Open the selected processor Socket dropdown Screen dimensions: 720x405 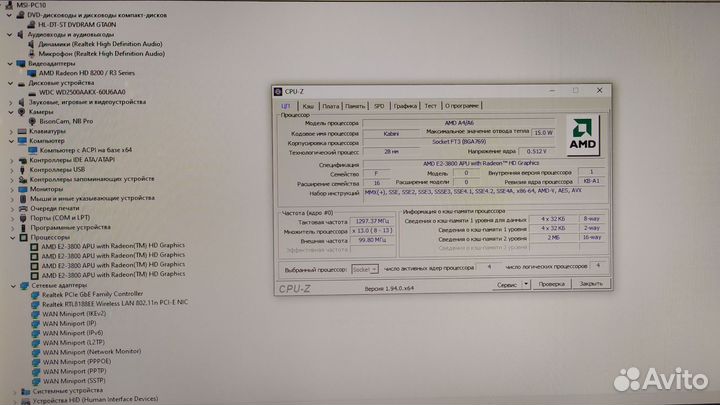point(365,270)
